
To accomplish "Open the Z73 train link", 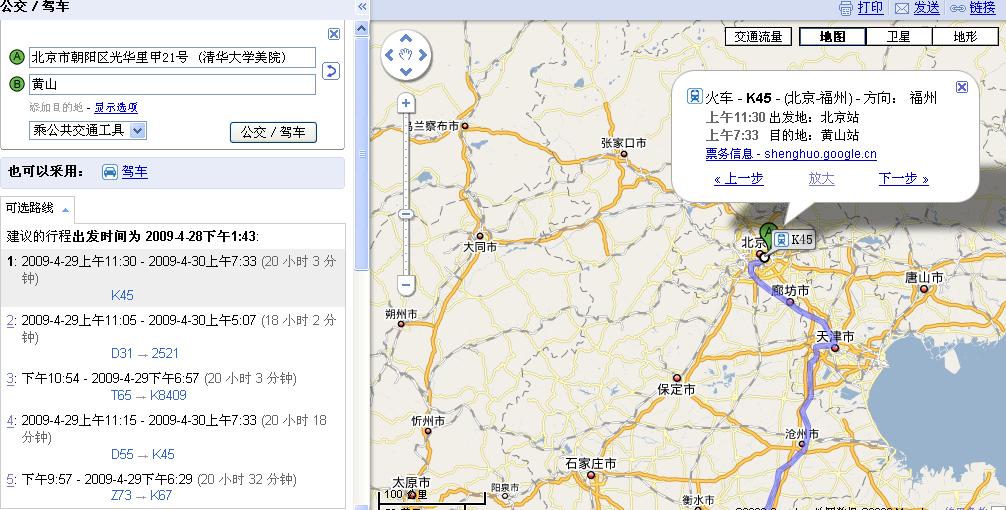I will pyautogui.click(x=121, y=495).
